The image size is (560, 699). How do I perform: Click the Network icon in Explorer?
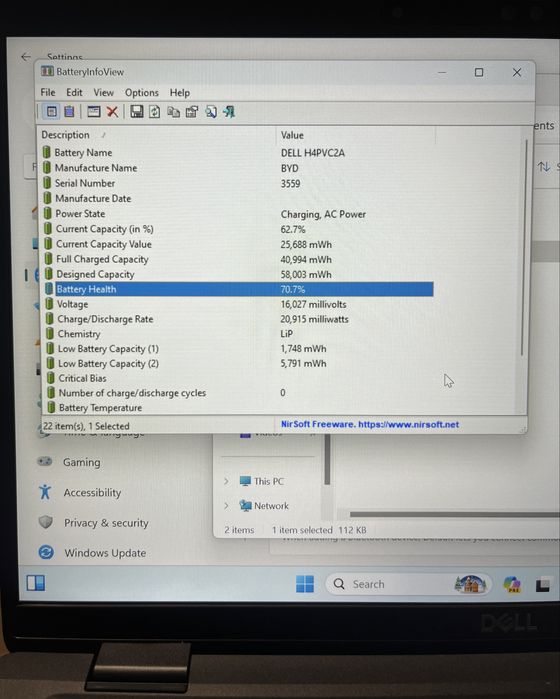click(245, 506)
